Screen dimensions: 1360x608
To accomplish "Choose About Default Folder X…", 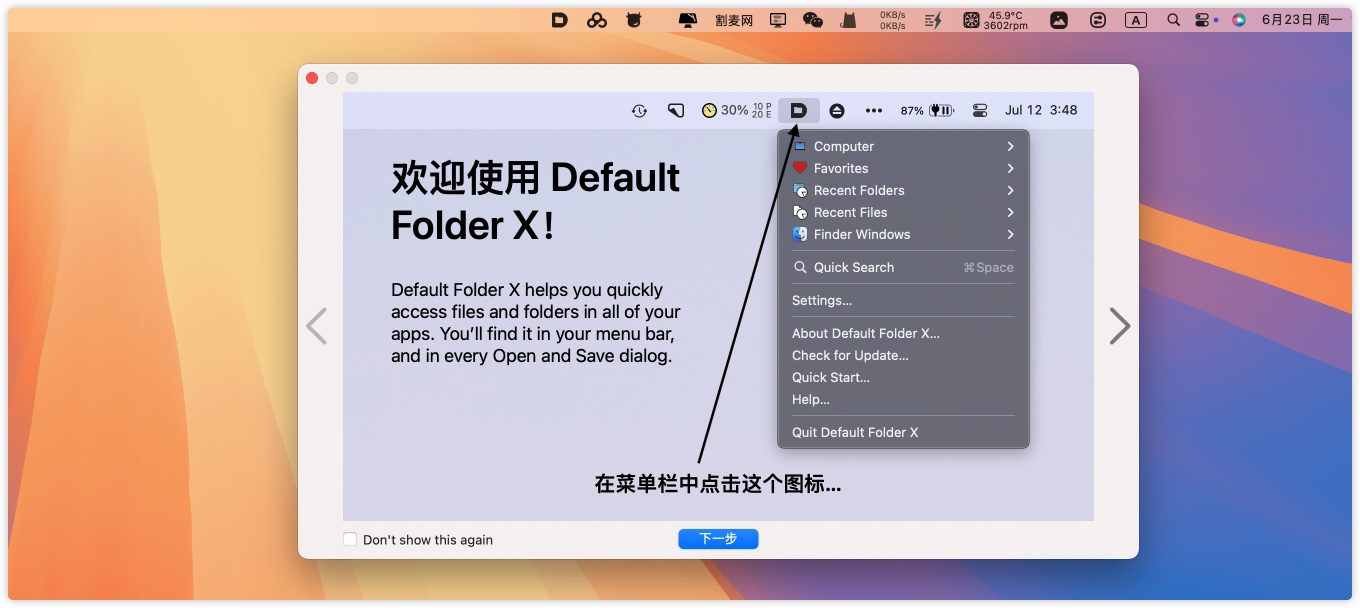I will [903, 333].
